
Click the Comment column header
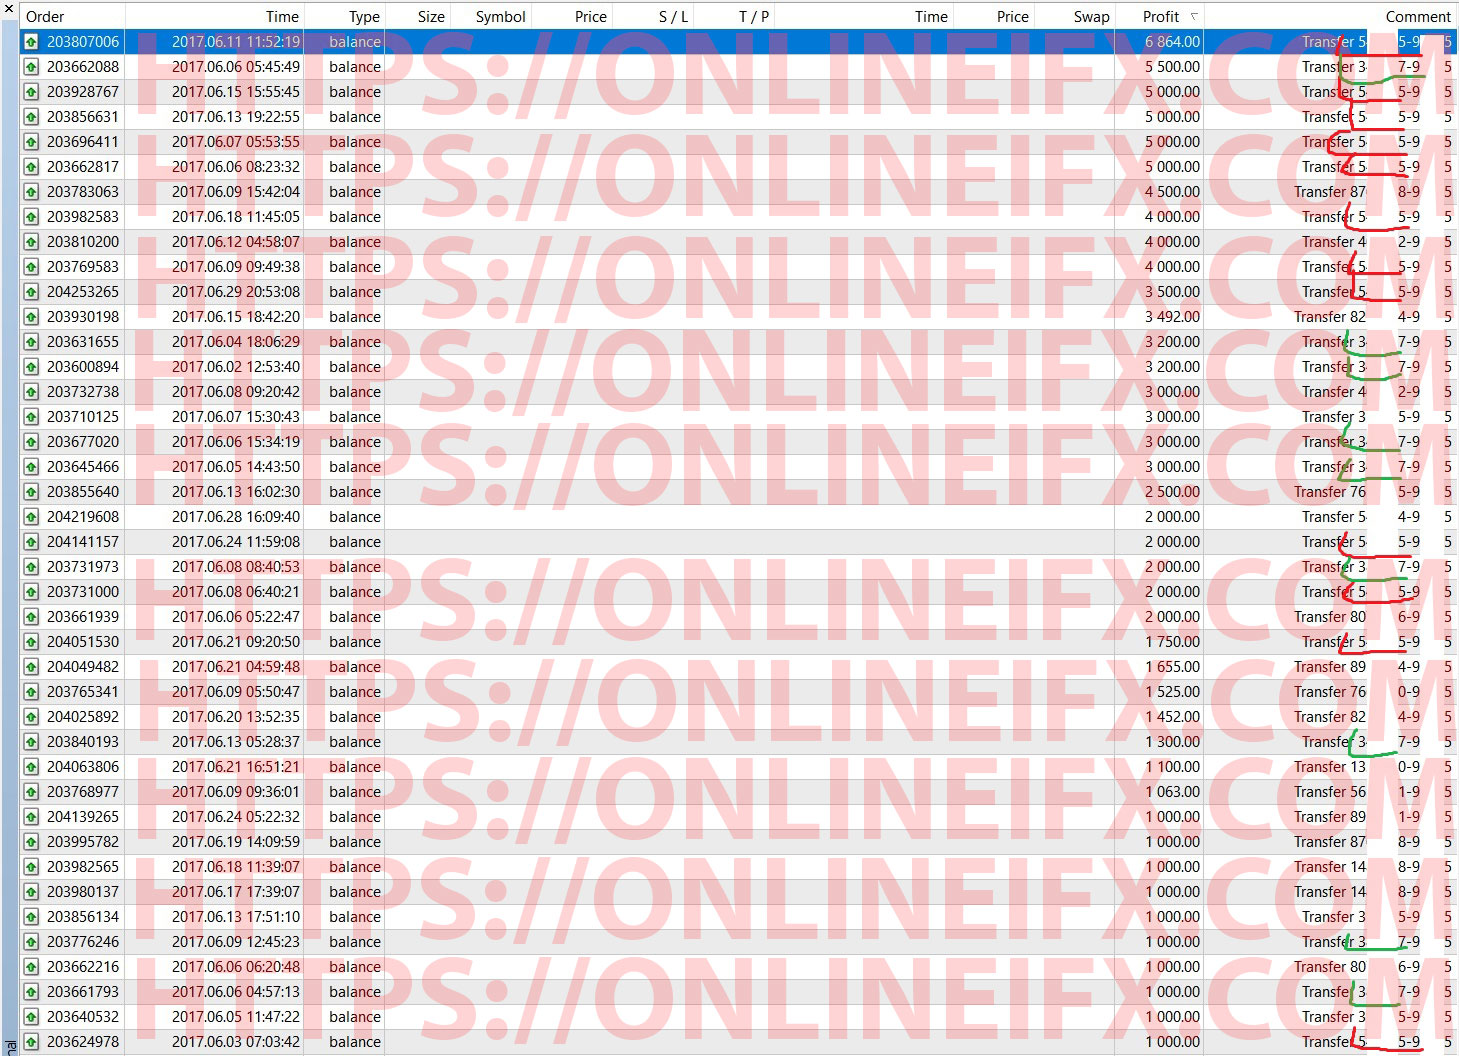pos(1418,16)
